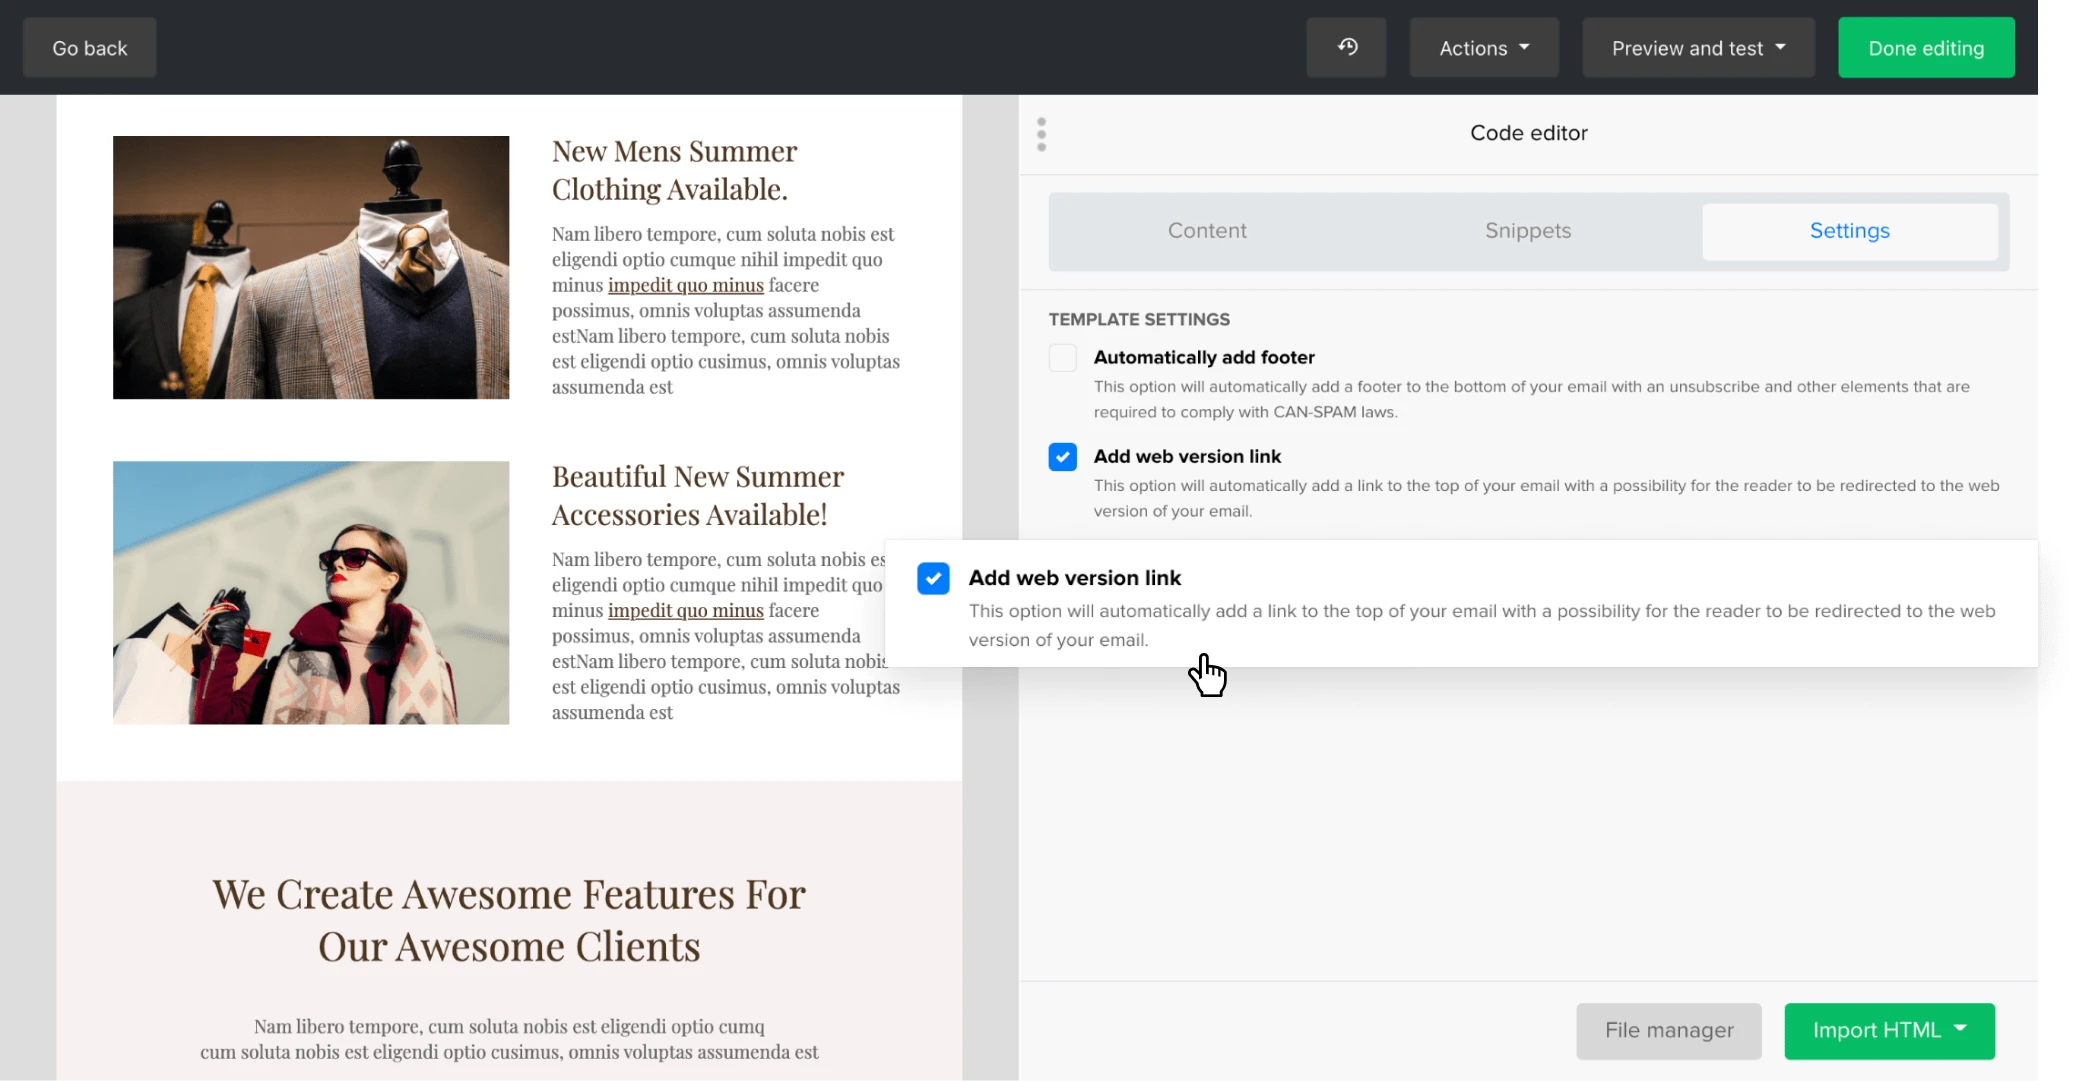
Task: Click the Actions dropdown caret
Action: 1524,47
